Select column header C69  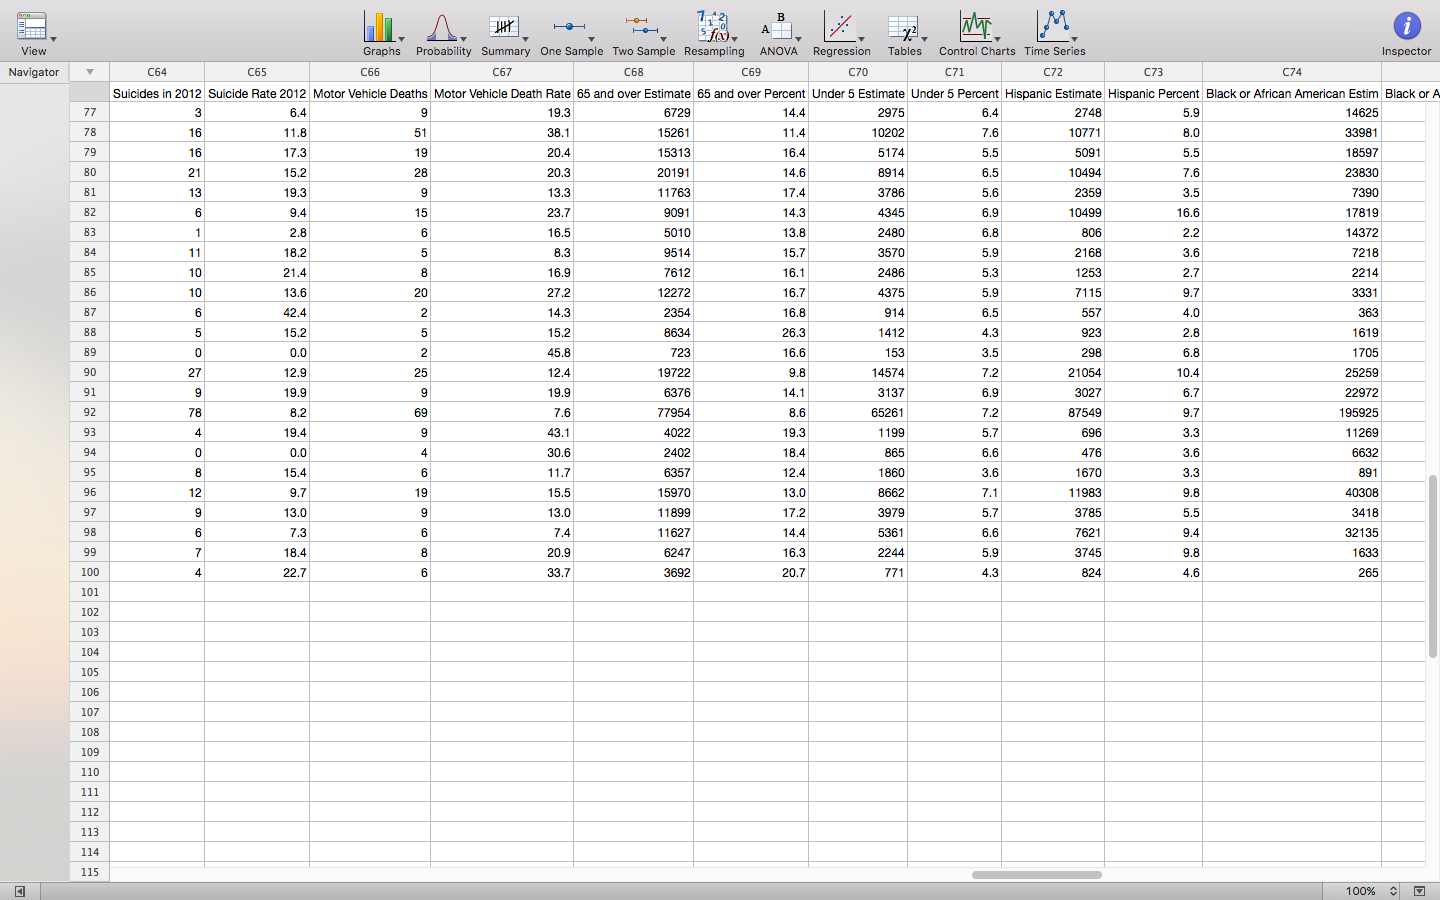tap(751, 72)
